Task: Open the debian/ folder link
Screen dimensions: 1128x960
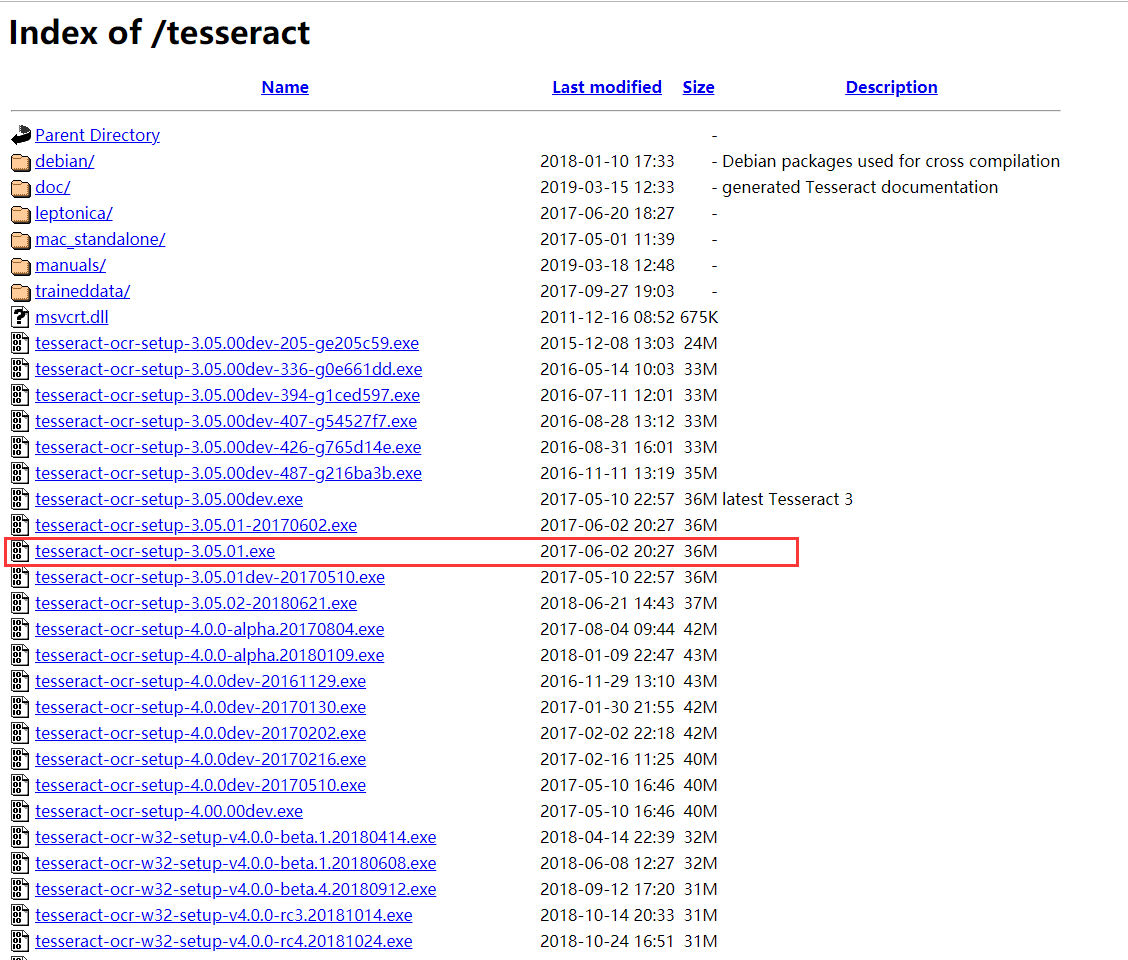Action: click(x=65, y=161)
